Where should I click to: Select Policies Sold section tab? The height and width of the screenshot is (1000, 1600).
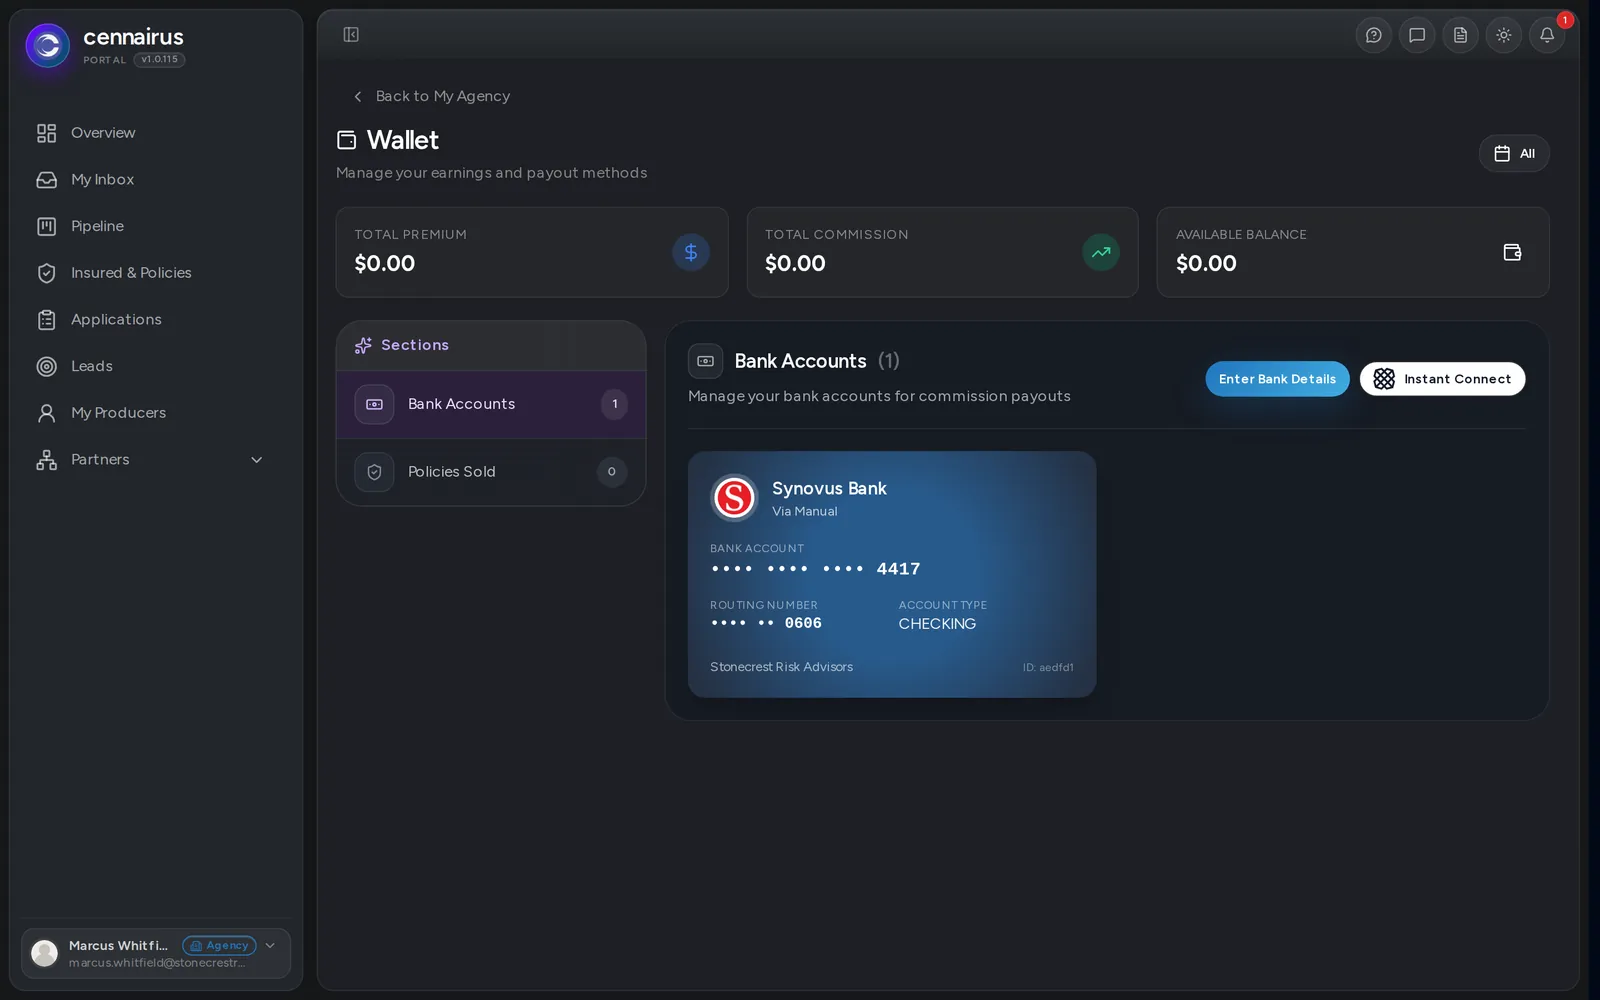(491, 472)
